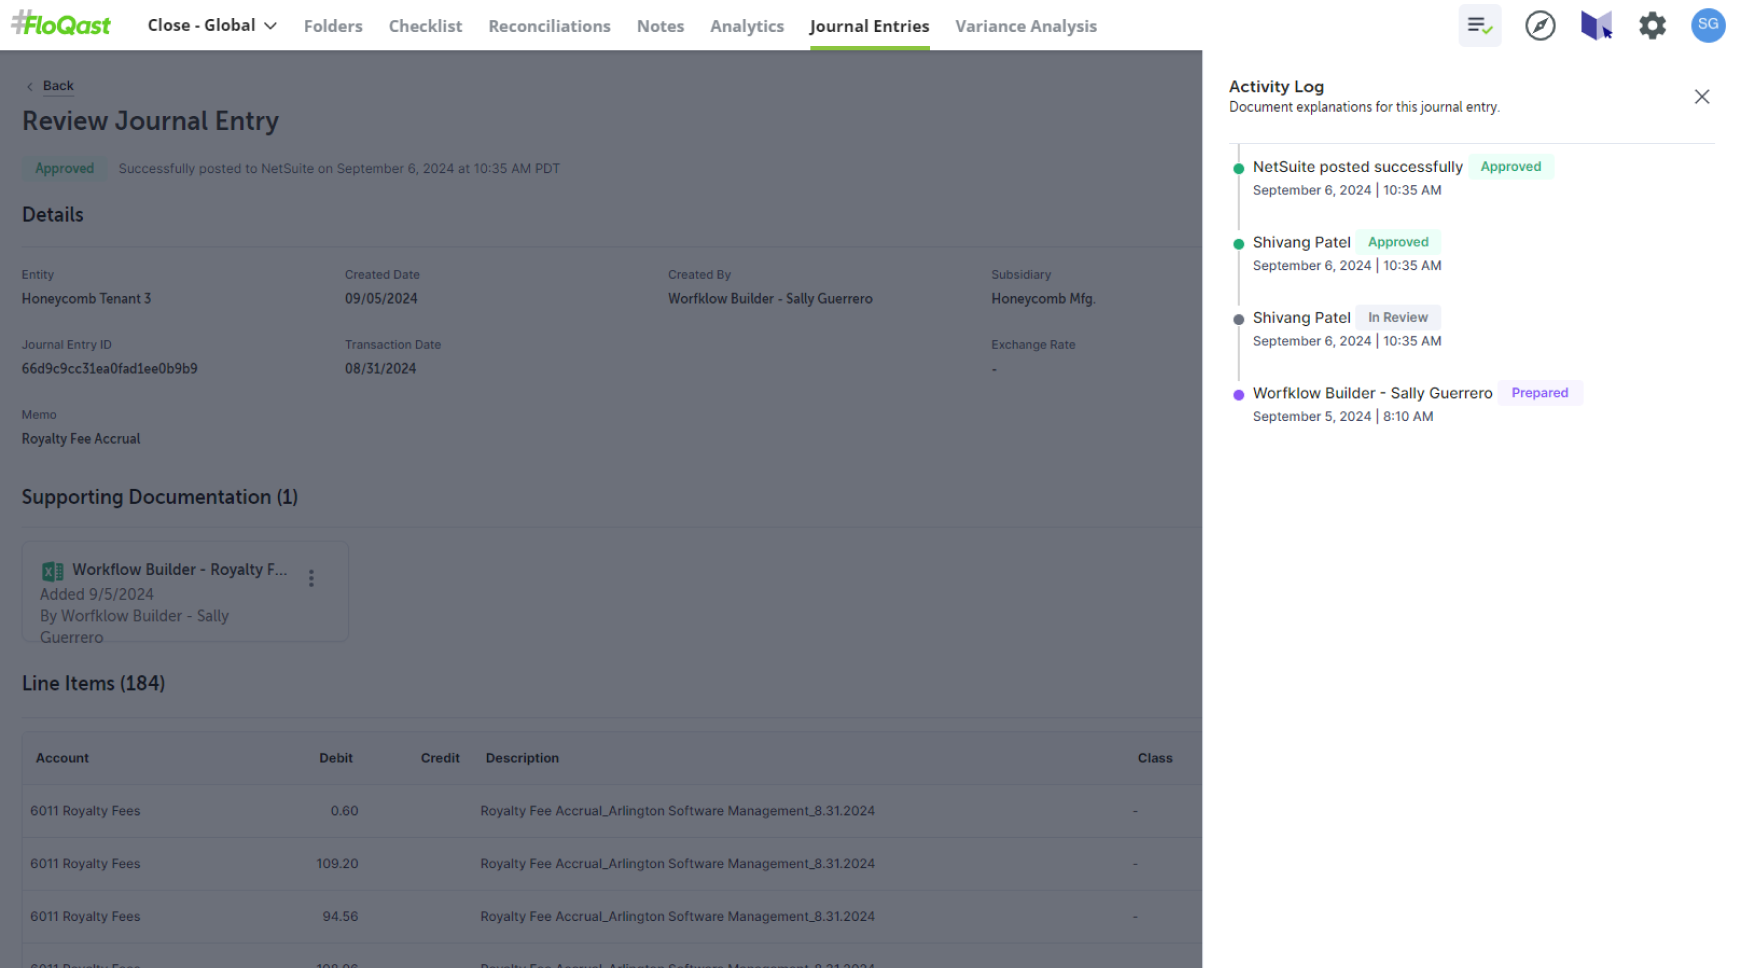Open the Checklist tab
Viewport: 1740px width, 968px height.
(425, 26)
